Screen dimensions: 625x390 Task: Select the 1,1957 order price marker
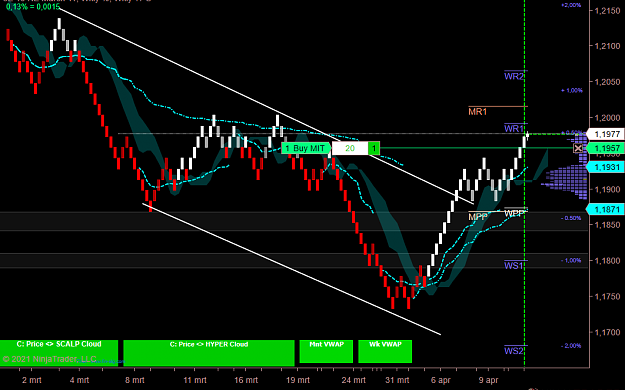pos(605,148)
